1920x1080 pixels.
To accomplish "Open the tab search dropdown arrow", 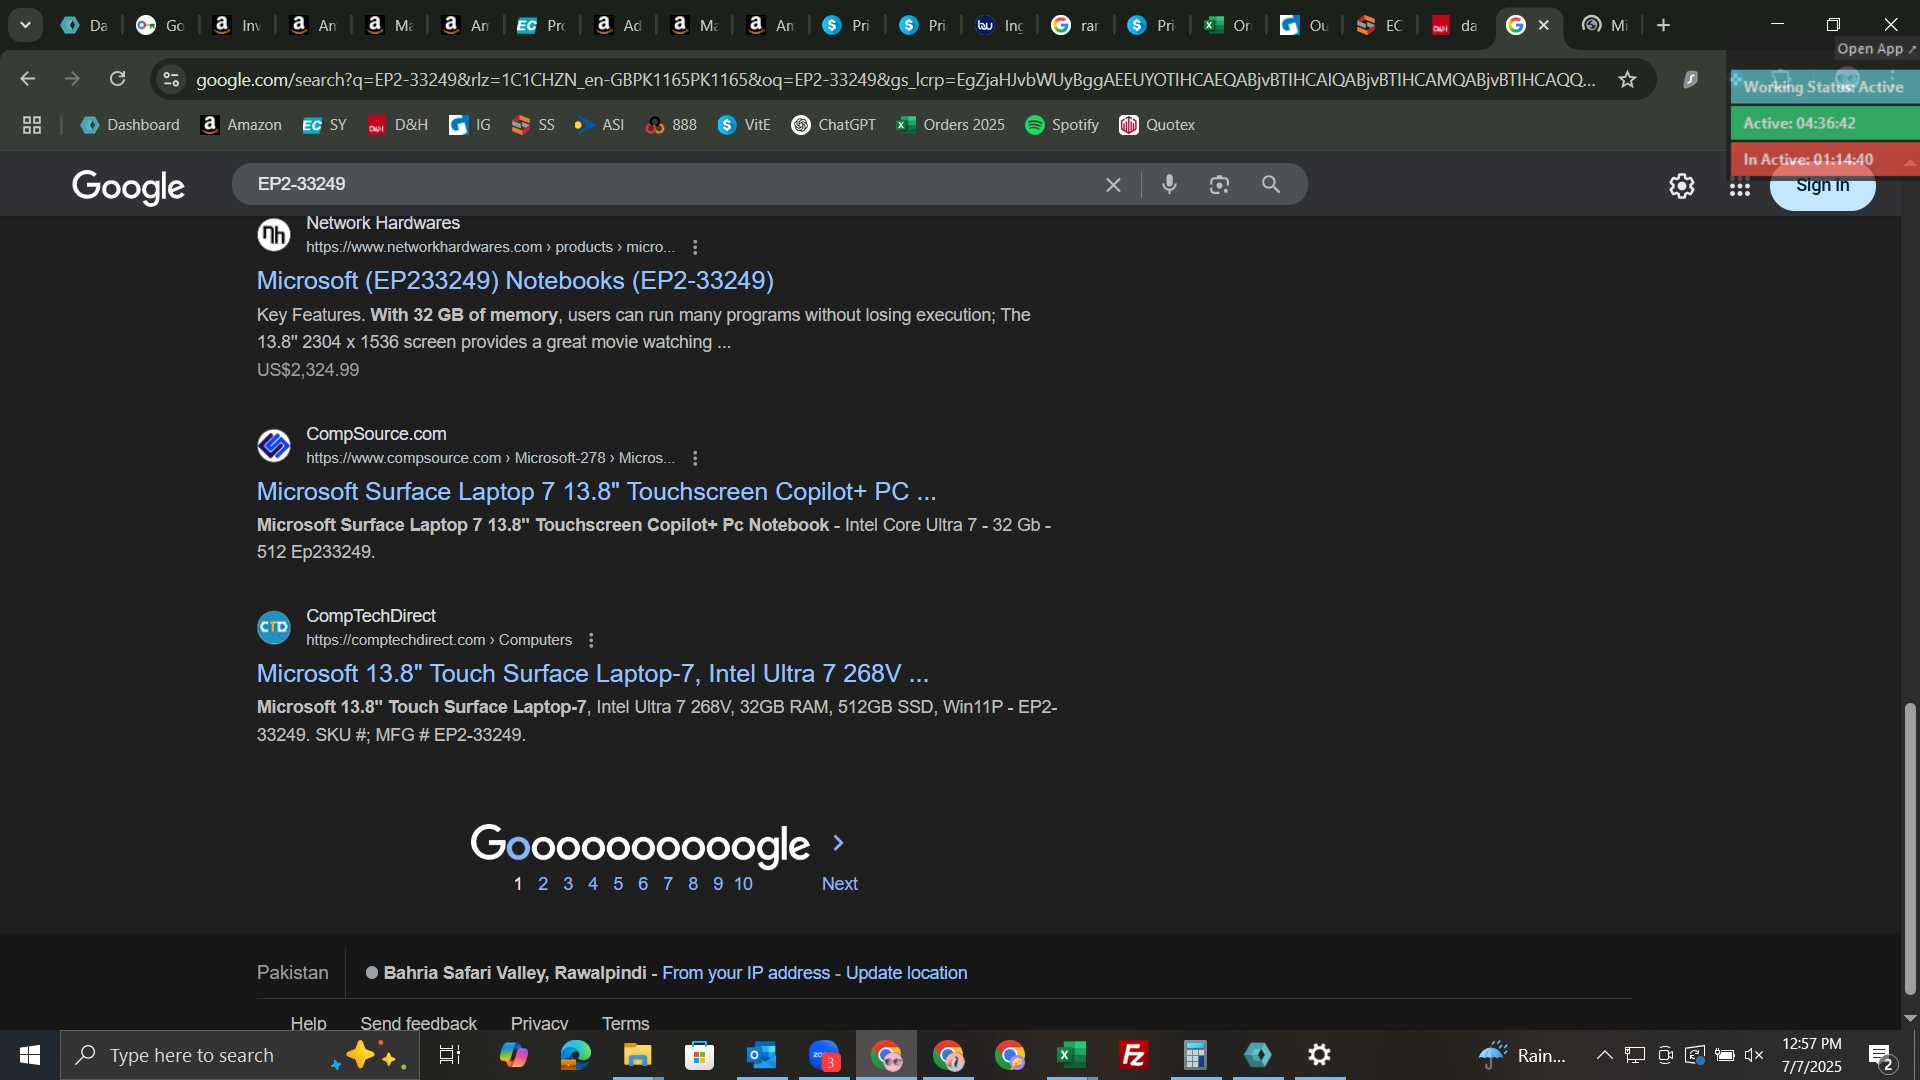I will pos(25,26).
